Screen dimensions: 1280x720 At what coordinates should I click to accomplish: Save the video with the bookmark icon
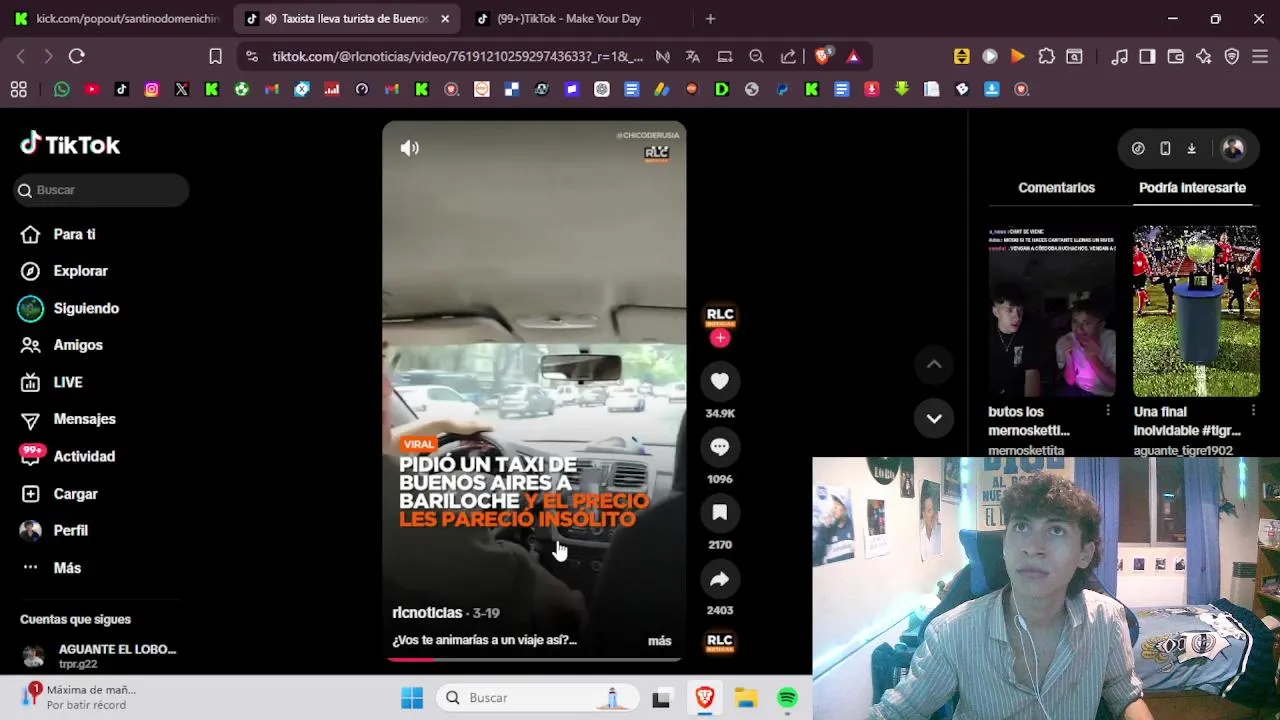pyautogui.click(x=720, y=513)
